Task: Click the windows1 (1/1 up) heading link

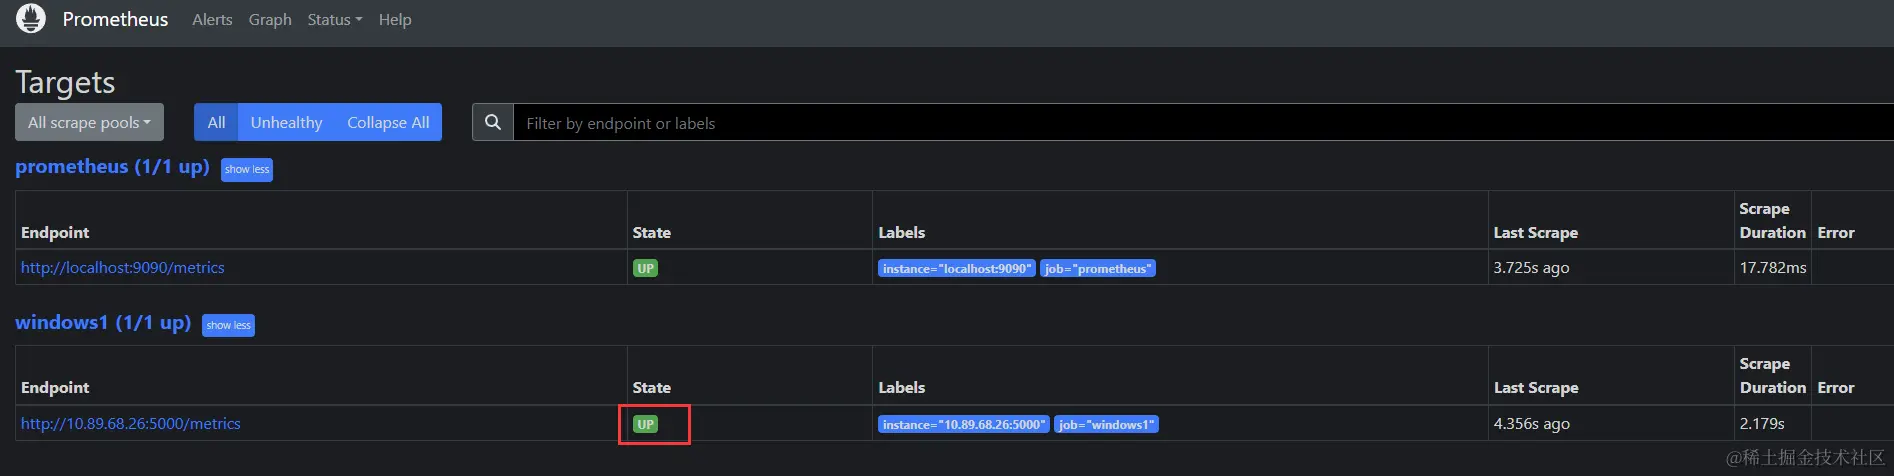Action: (103, 323)
